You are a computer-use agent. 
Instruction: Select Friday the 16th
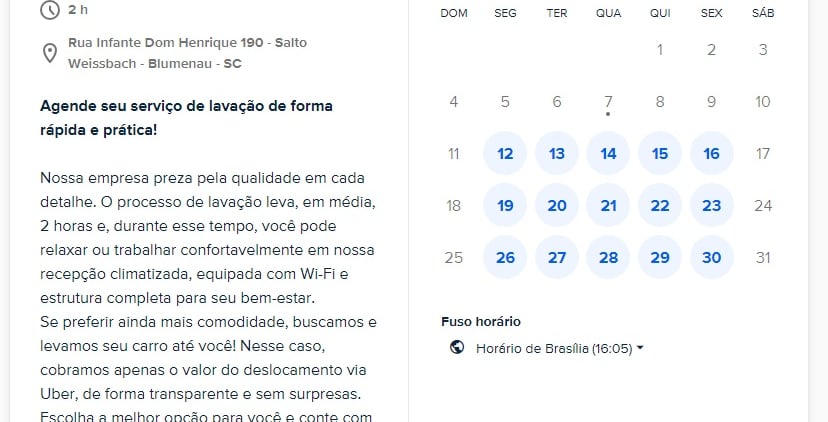click(711, 153)
